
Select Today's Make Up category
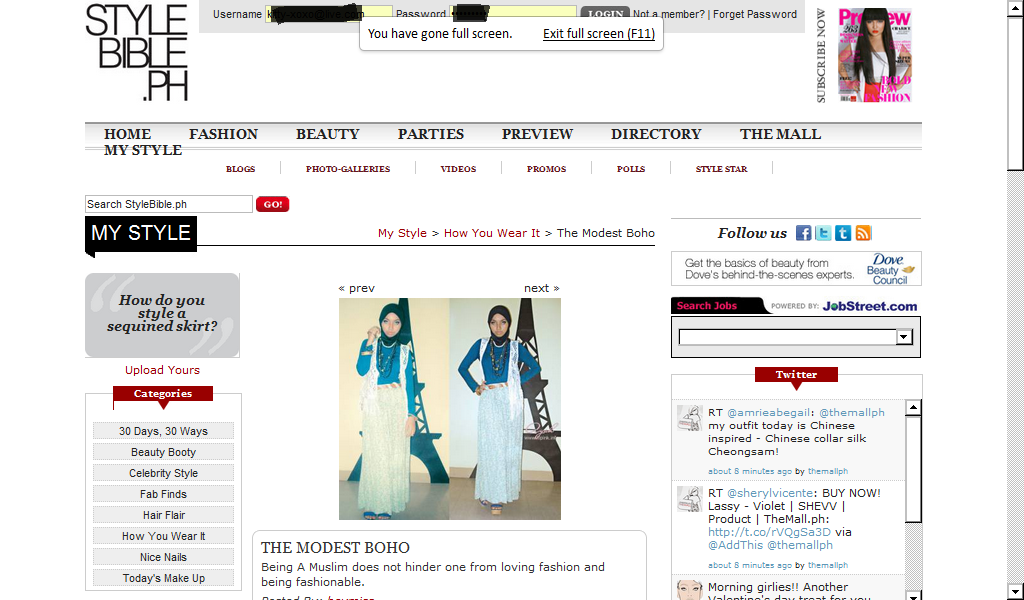[x=163, y=577]
